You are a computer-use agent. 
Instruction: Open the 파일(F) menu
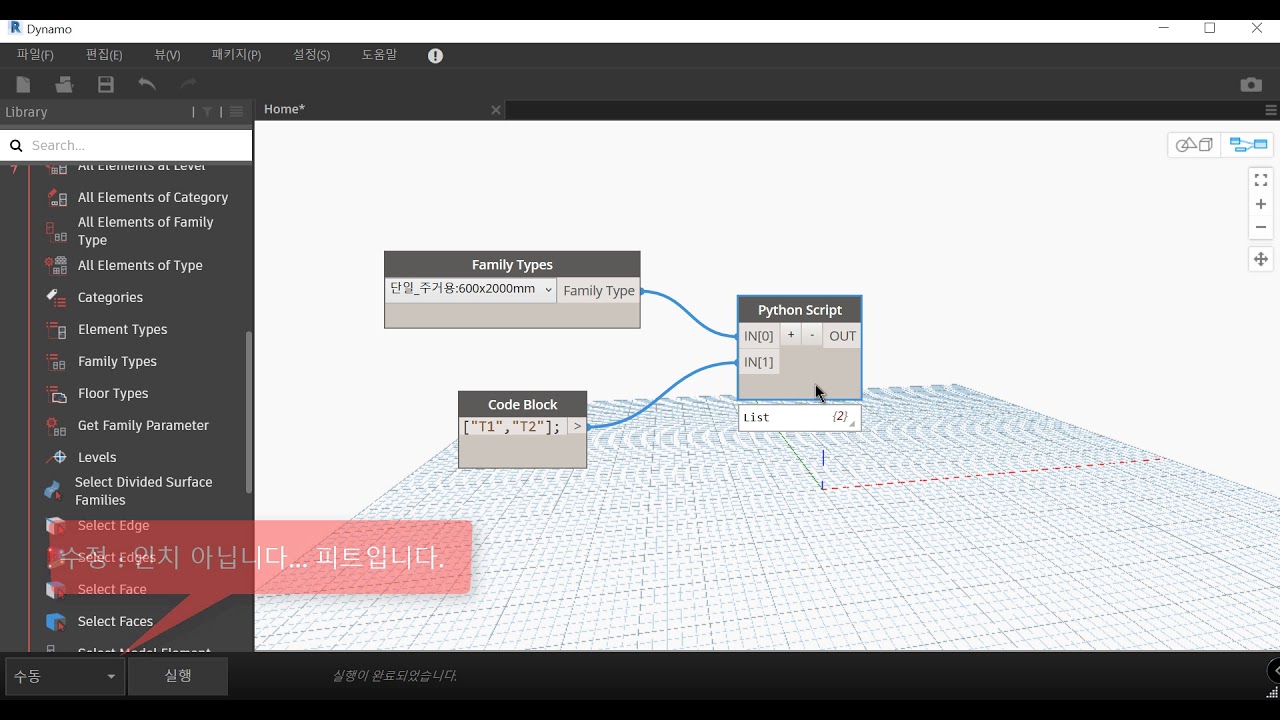coord(35,55)
